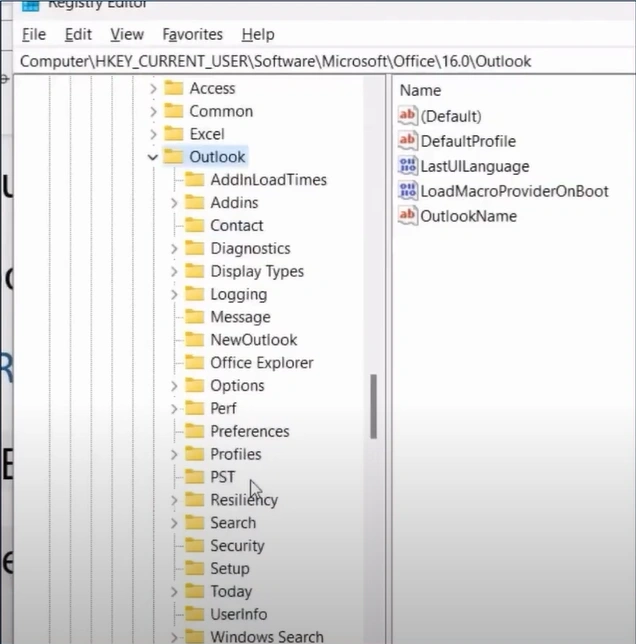Click the Diagnostics folder icon
This screenshot has width=636, height=644.
click(194, 248)
